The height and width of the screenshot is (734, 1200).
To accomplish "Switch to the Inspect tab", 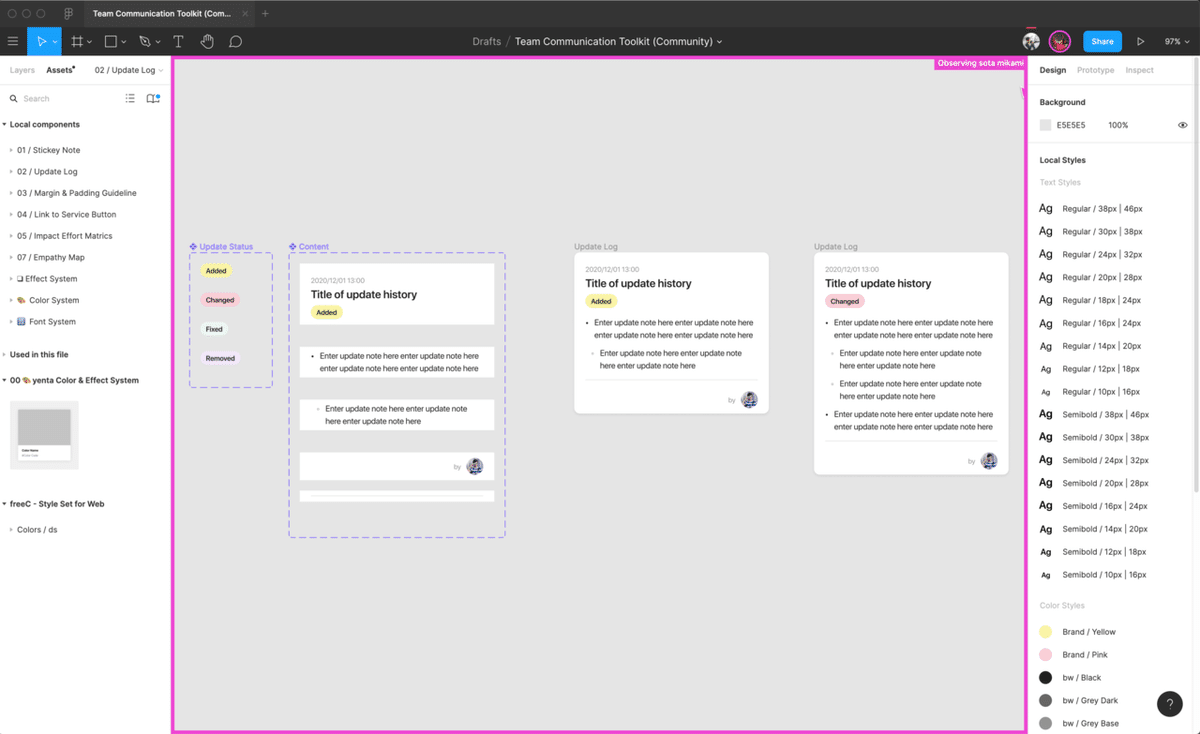I will pos(1139,70).
